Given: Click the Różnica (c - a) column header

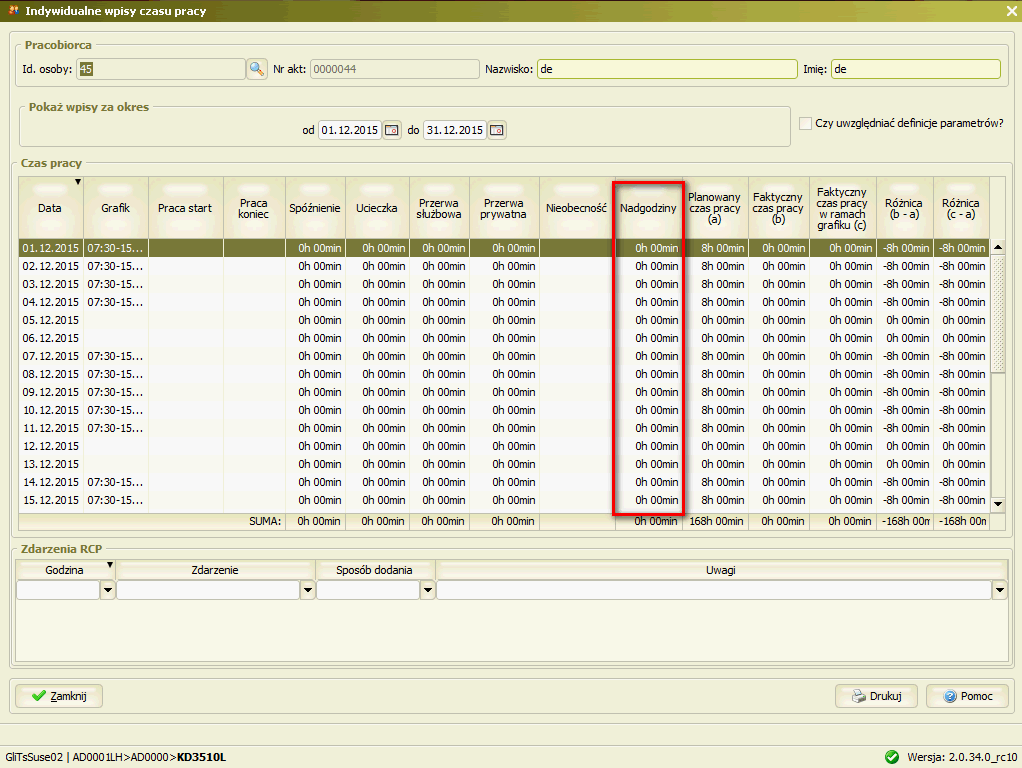Looking at the screenshot, I should [961, 208].
